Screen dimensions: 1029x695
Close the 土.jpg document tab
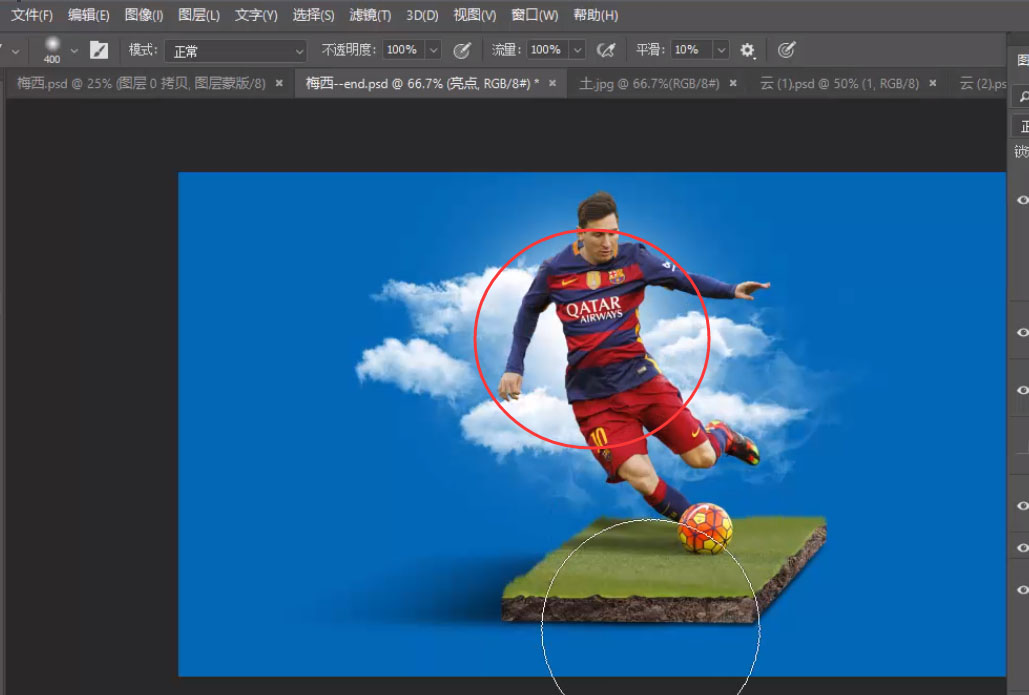(x=733, y=83)
